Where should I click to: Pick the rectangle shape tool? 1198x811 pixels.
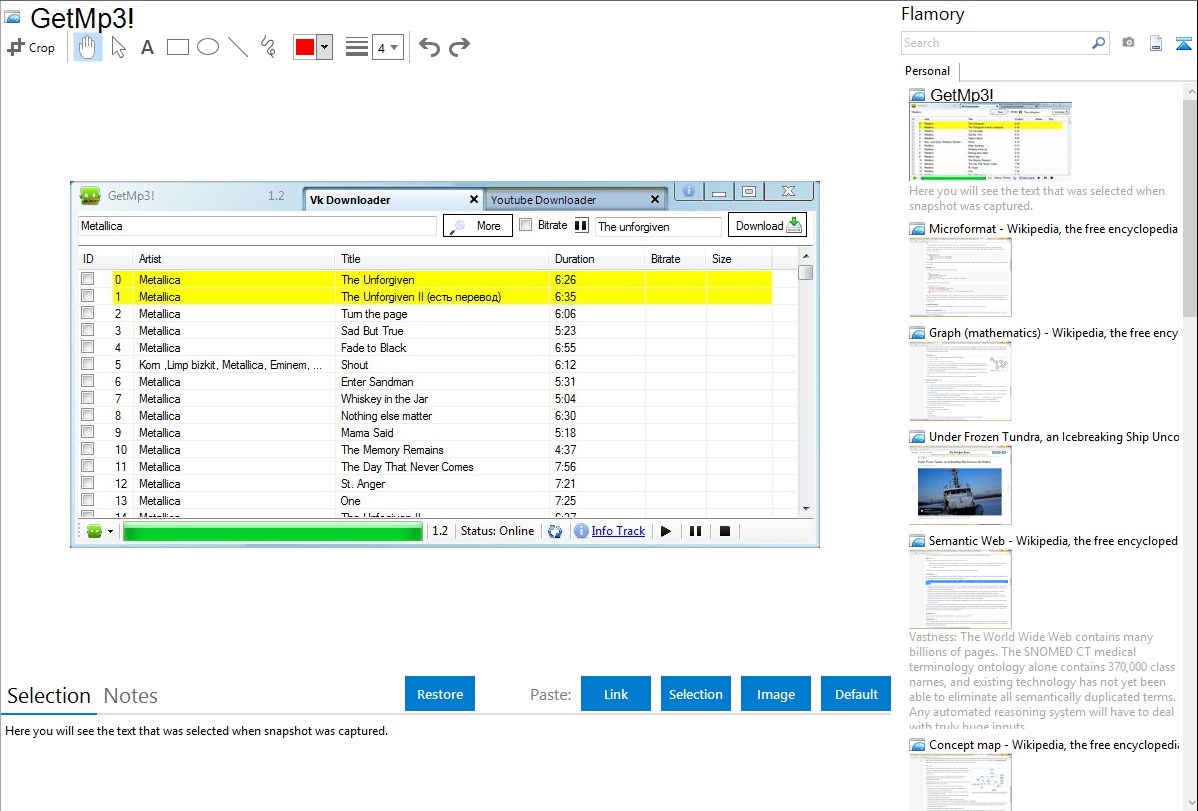coord(178,47)
